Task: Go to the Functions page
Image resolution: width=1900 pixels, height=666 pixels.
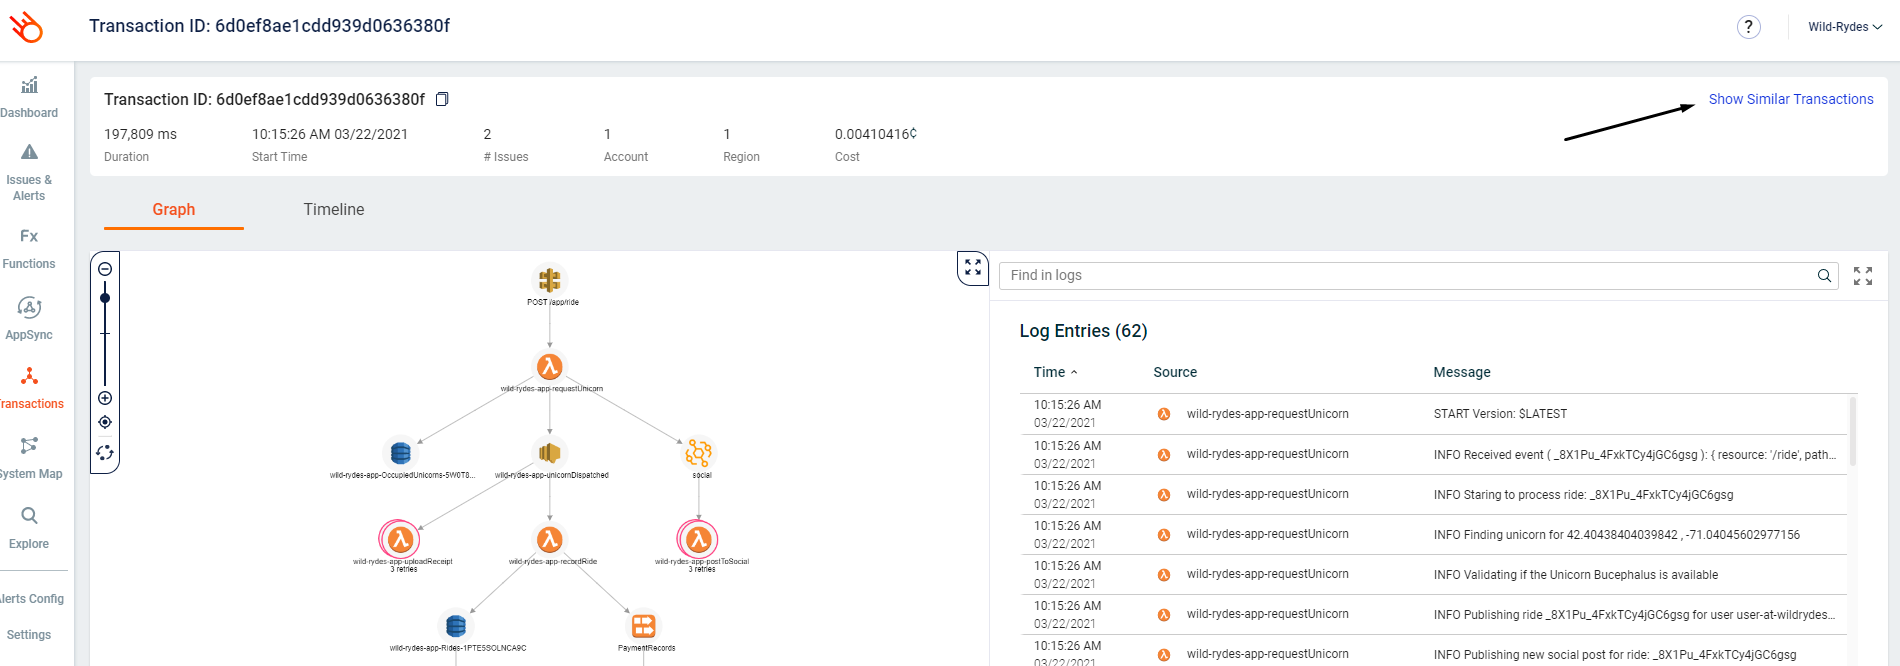Action: tap(29, 248)
